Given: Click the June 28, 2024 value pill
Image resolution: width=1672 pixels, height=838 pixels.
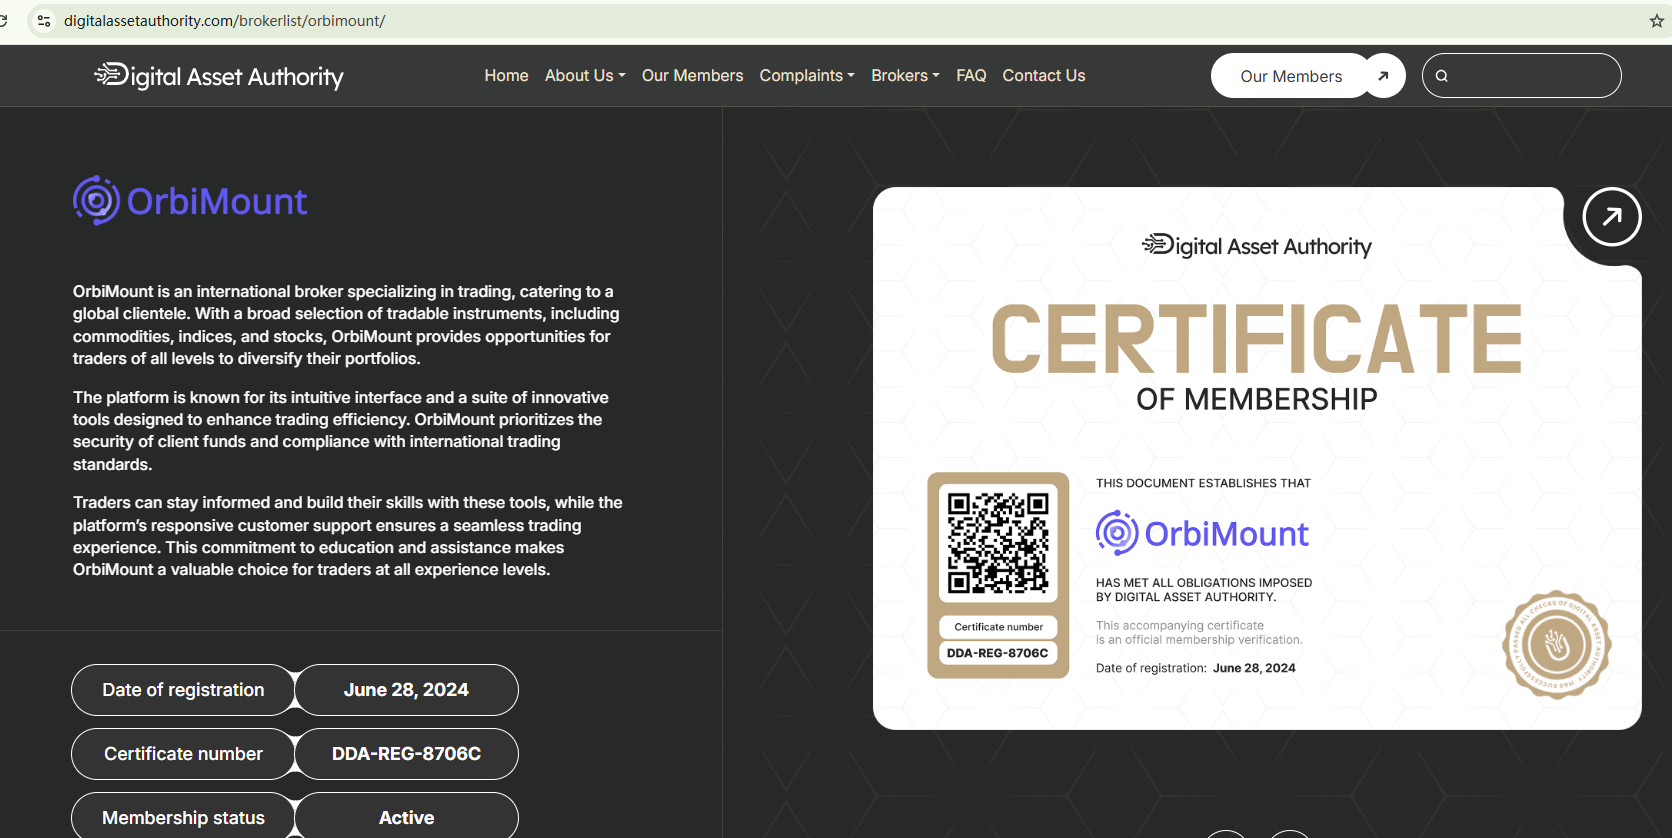Looking at the screenshot, I should [406, 690].
